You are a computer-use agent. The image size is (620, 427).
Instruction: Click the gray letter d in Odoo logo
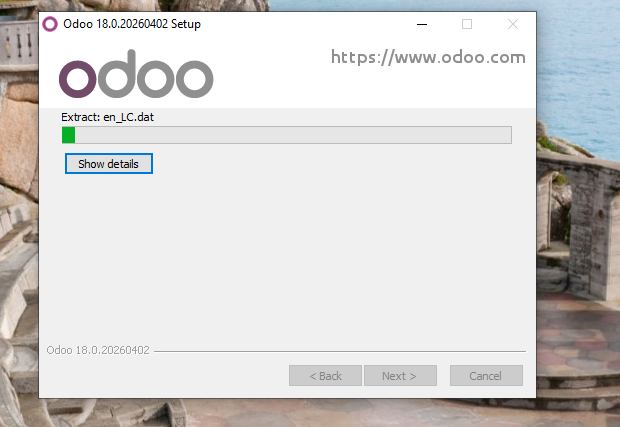(x=117, y=74)
